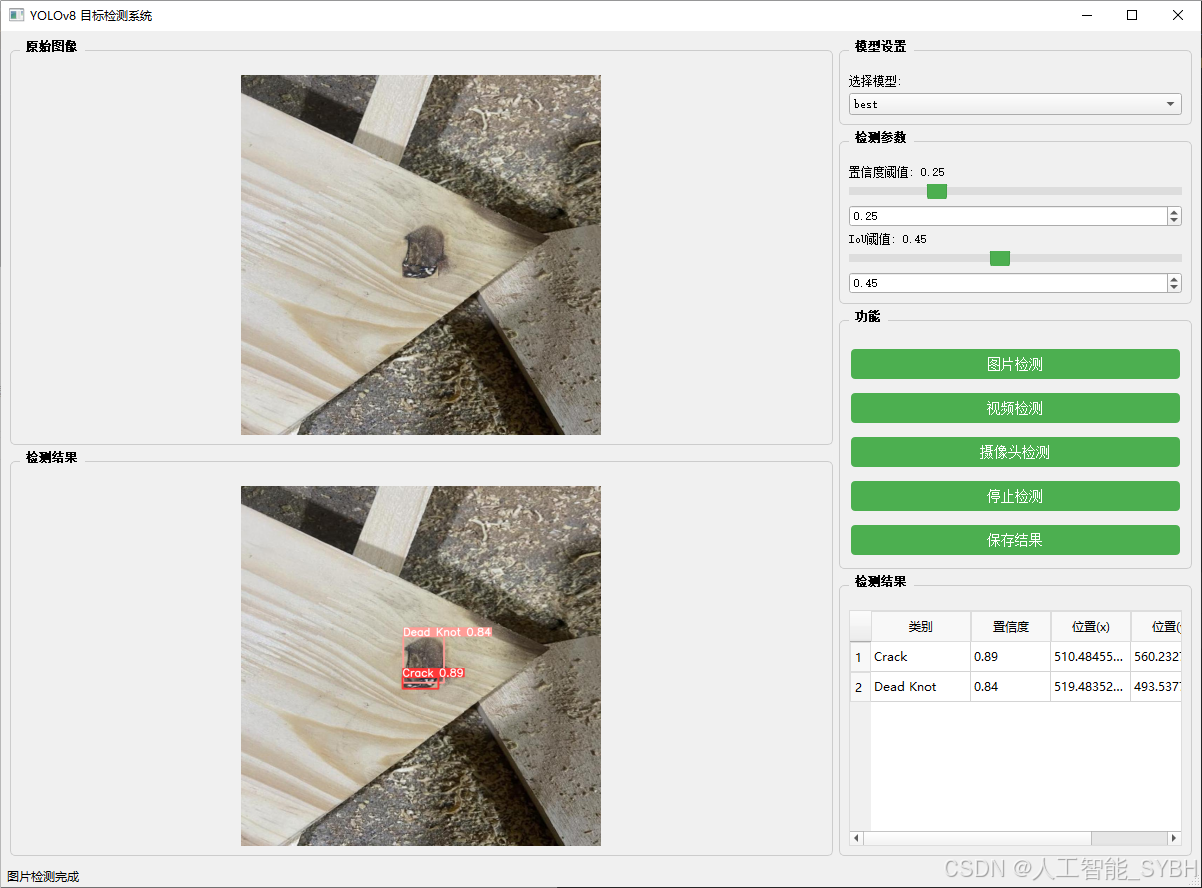Screen dimensions: 1202x888
Task: Click the table scrollbar right arrow
Action: pyautogui.click(x=1175, y=838)
